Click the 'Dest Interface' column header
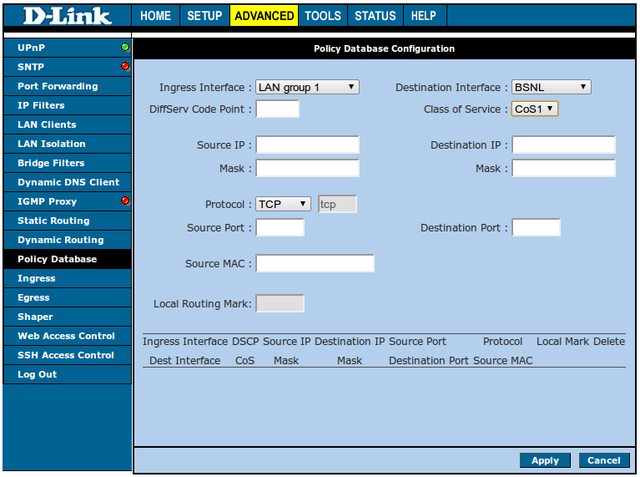This screenshot has height=477, width=640. pos(185,360)
